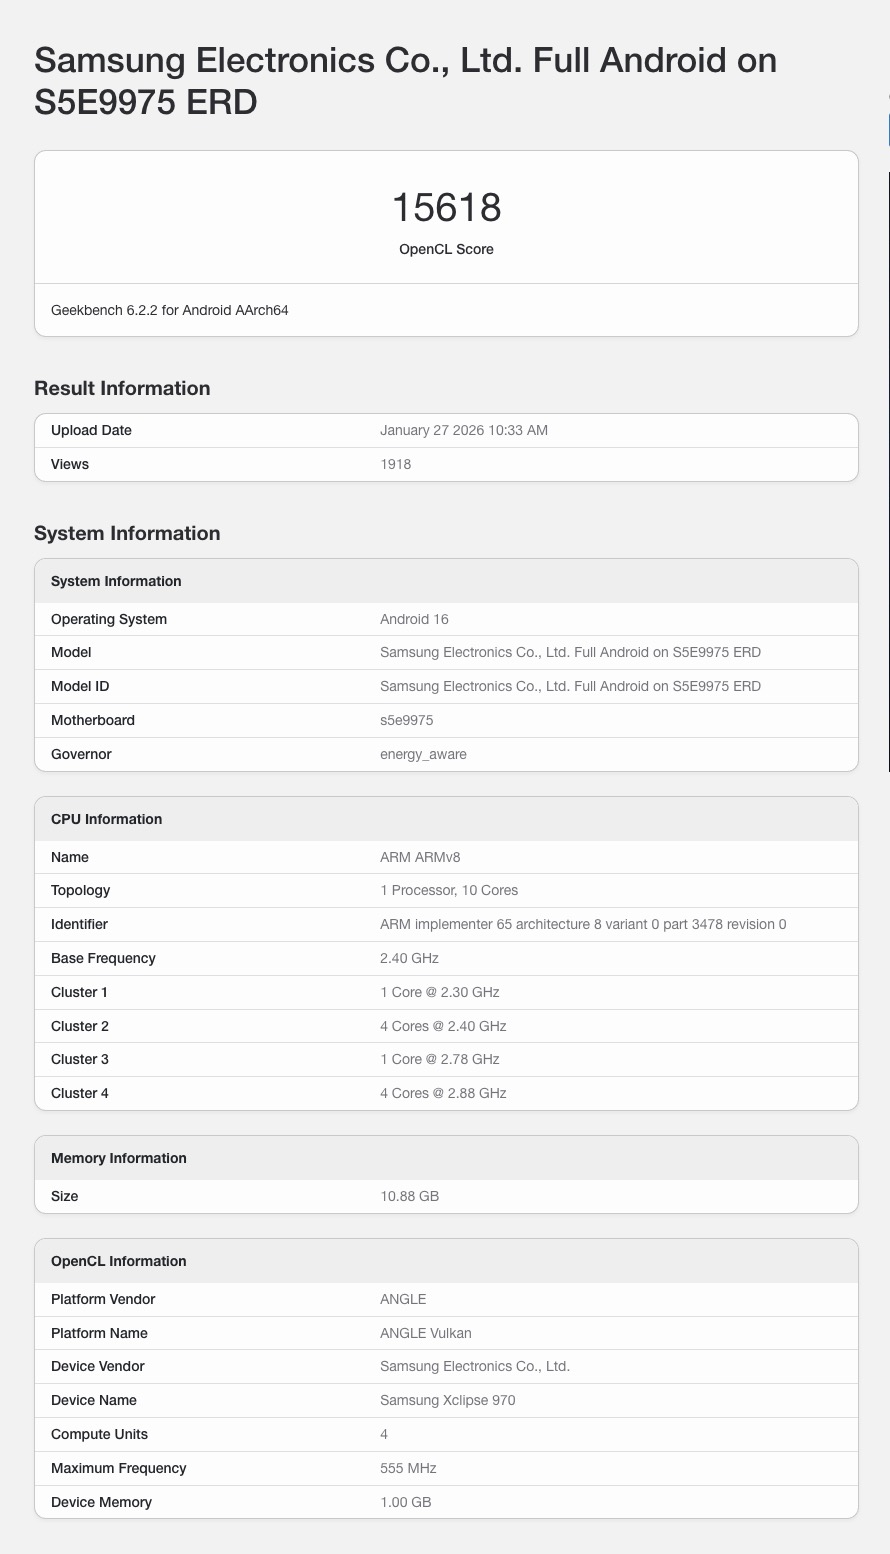Image resolution: width=890 pixels, height=1554 pixels.
Task: Click the memory size 10.88 GB value
Action: 410,1196
